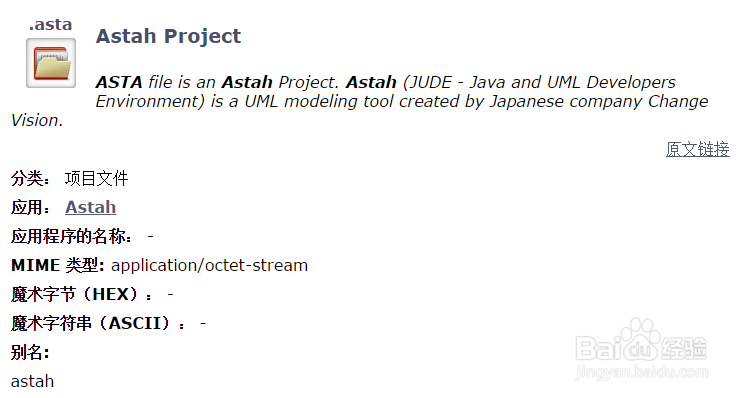Image resolution: width=750 pixels, height=398 pixels.
Task: Click the MIME 类型 label
Action: pos(57,265)
